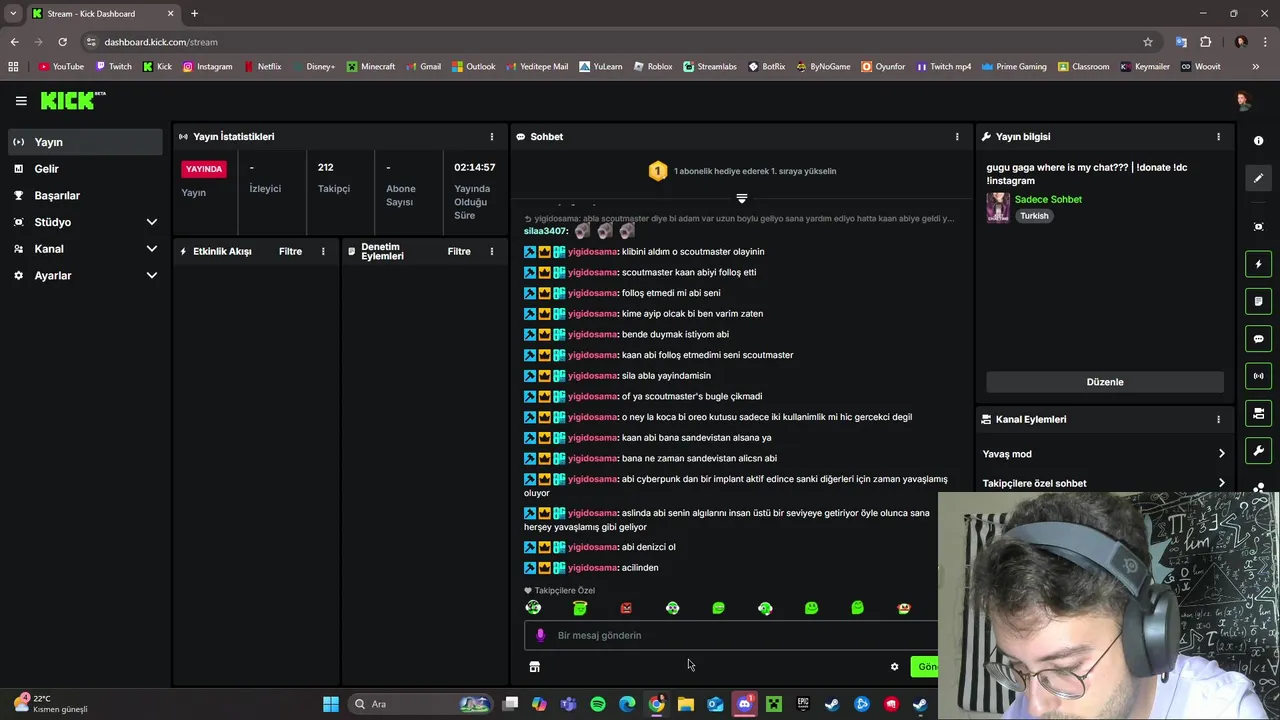The width and height of the screenshot is (1280, 720).
Task: Click Filtre in Etkinlik Akışı panel
Action: pos(290,252)
